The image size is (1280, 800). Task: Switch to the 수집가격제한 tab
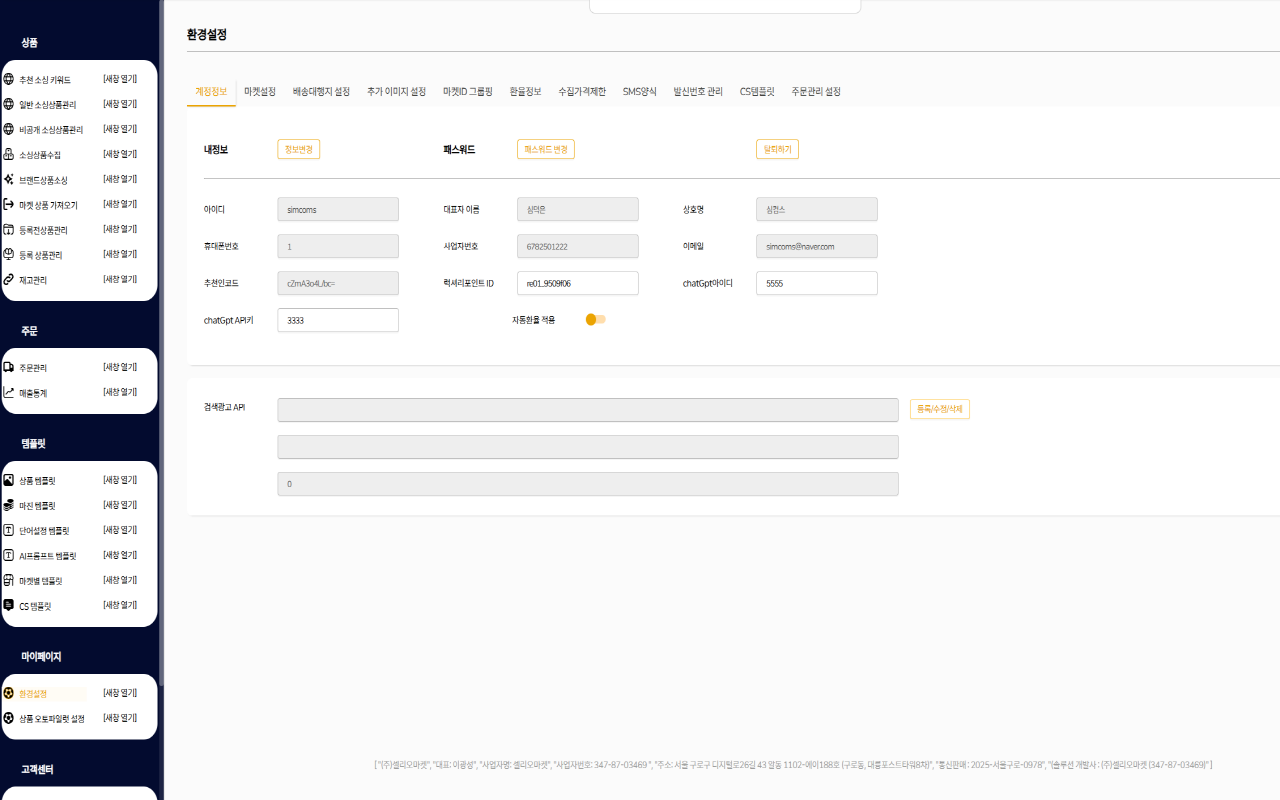tap(582, 92)
